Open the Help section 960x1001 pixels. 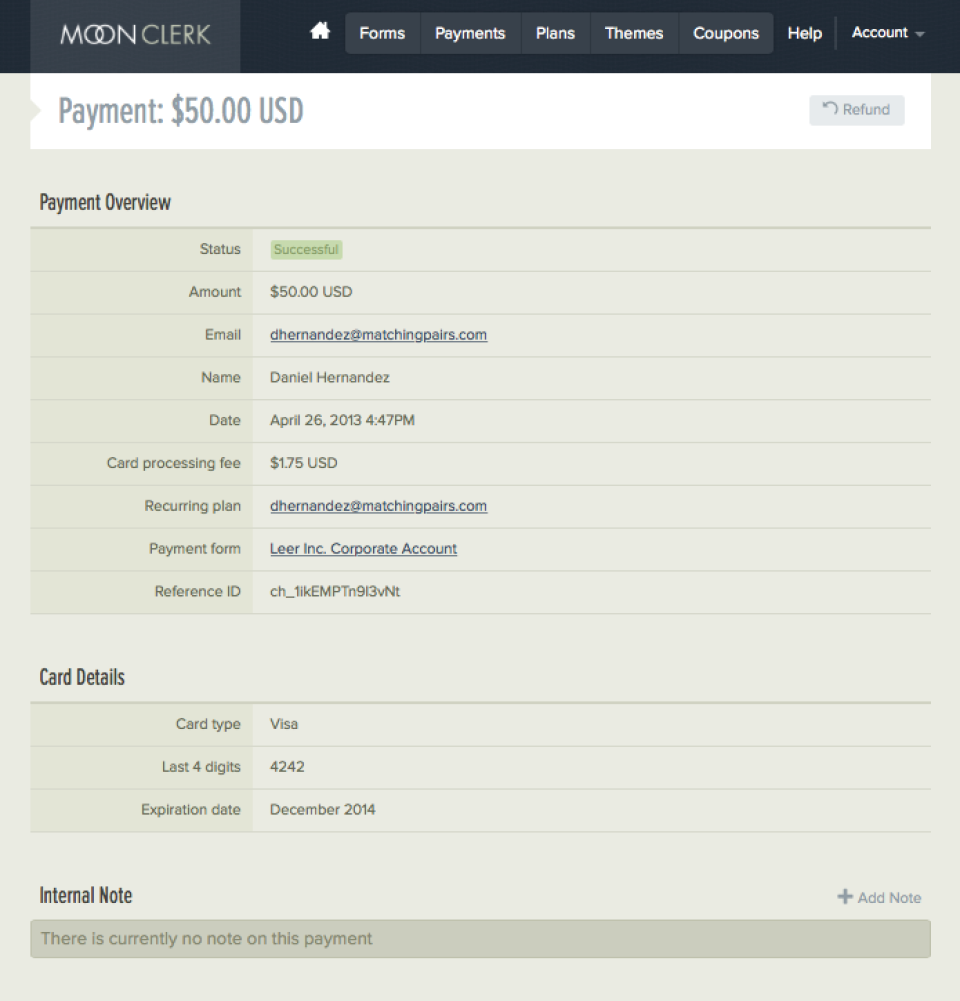pos(804,33)
